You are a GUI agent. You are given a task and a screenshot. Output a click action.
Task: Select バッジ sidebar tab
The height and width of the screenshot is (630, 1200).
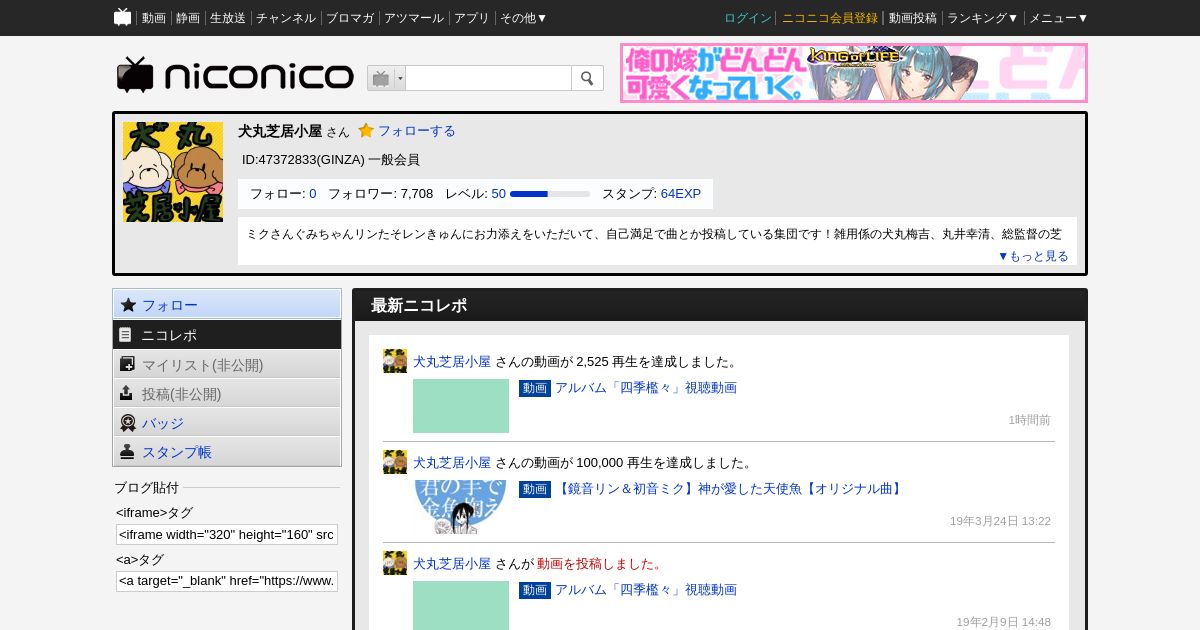[227, 422]
